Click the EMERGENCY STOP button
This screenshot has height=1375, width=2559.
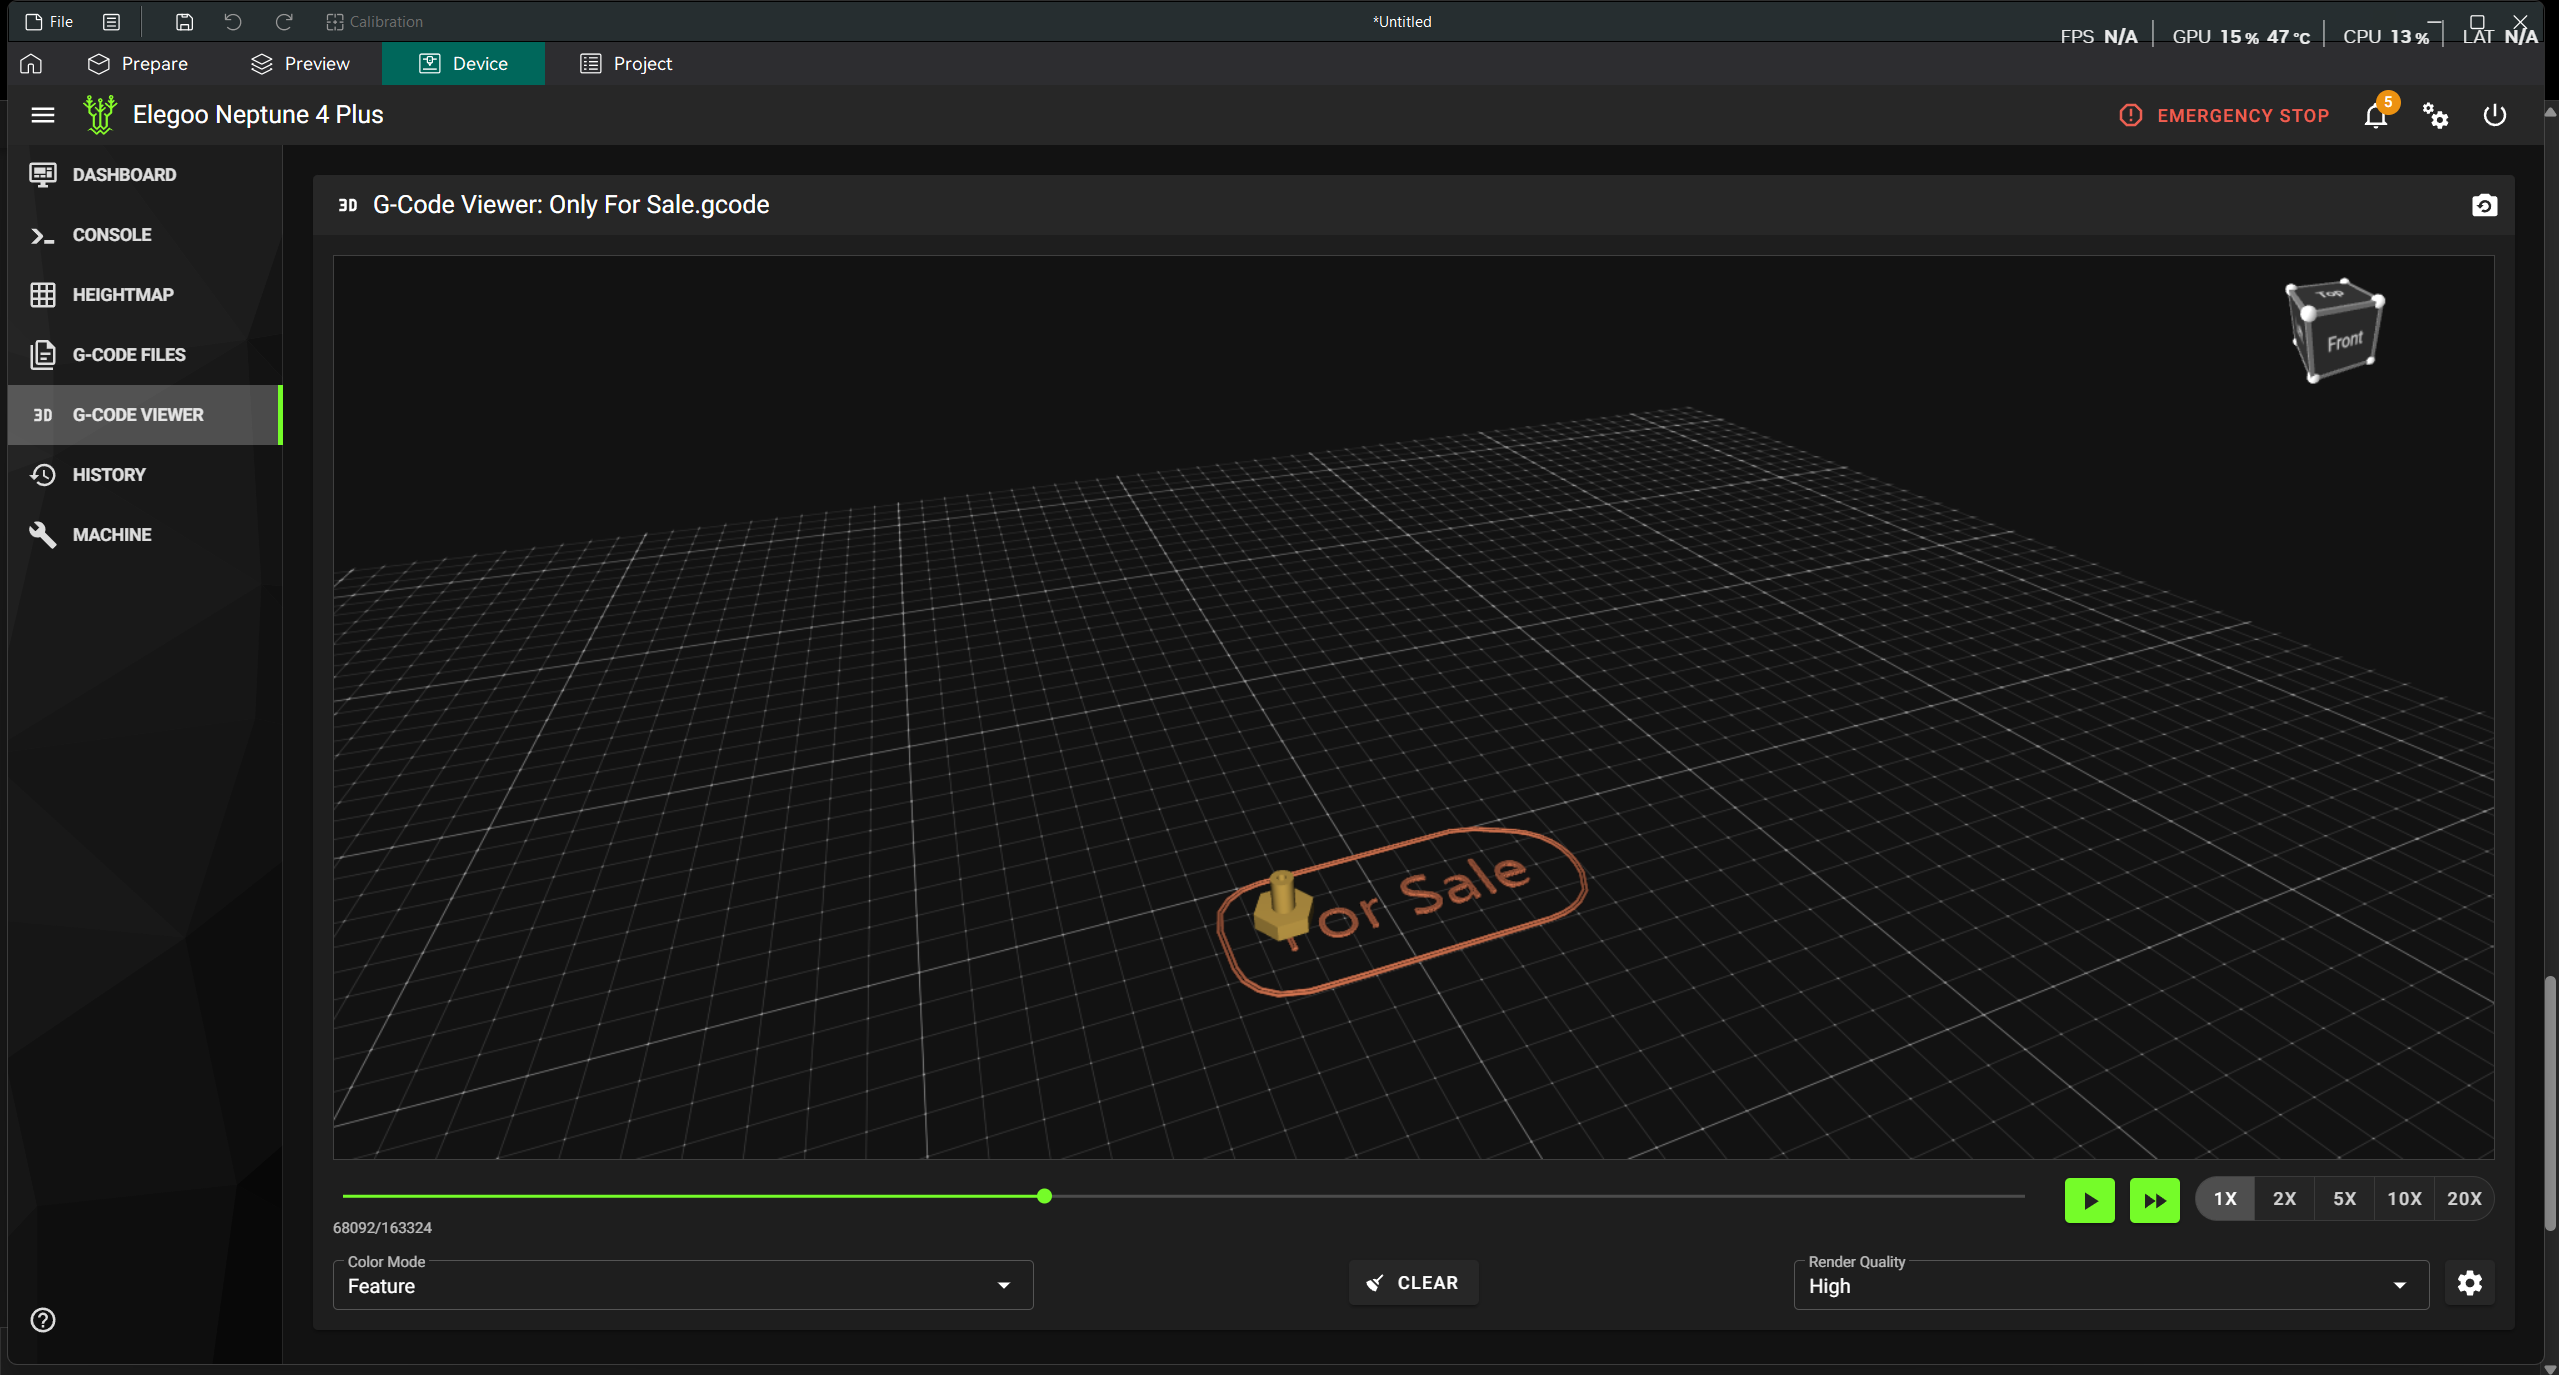coord(2224,116)
